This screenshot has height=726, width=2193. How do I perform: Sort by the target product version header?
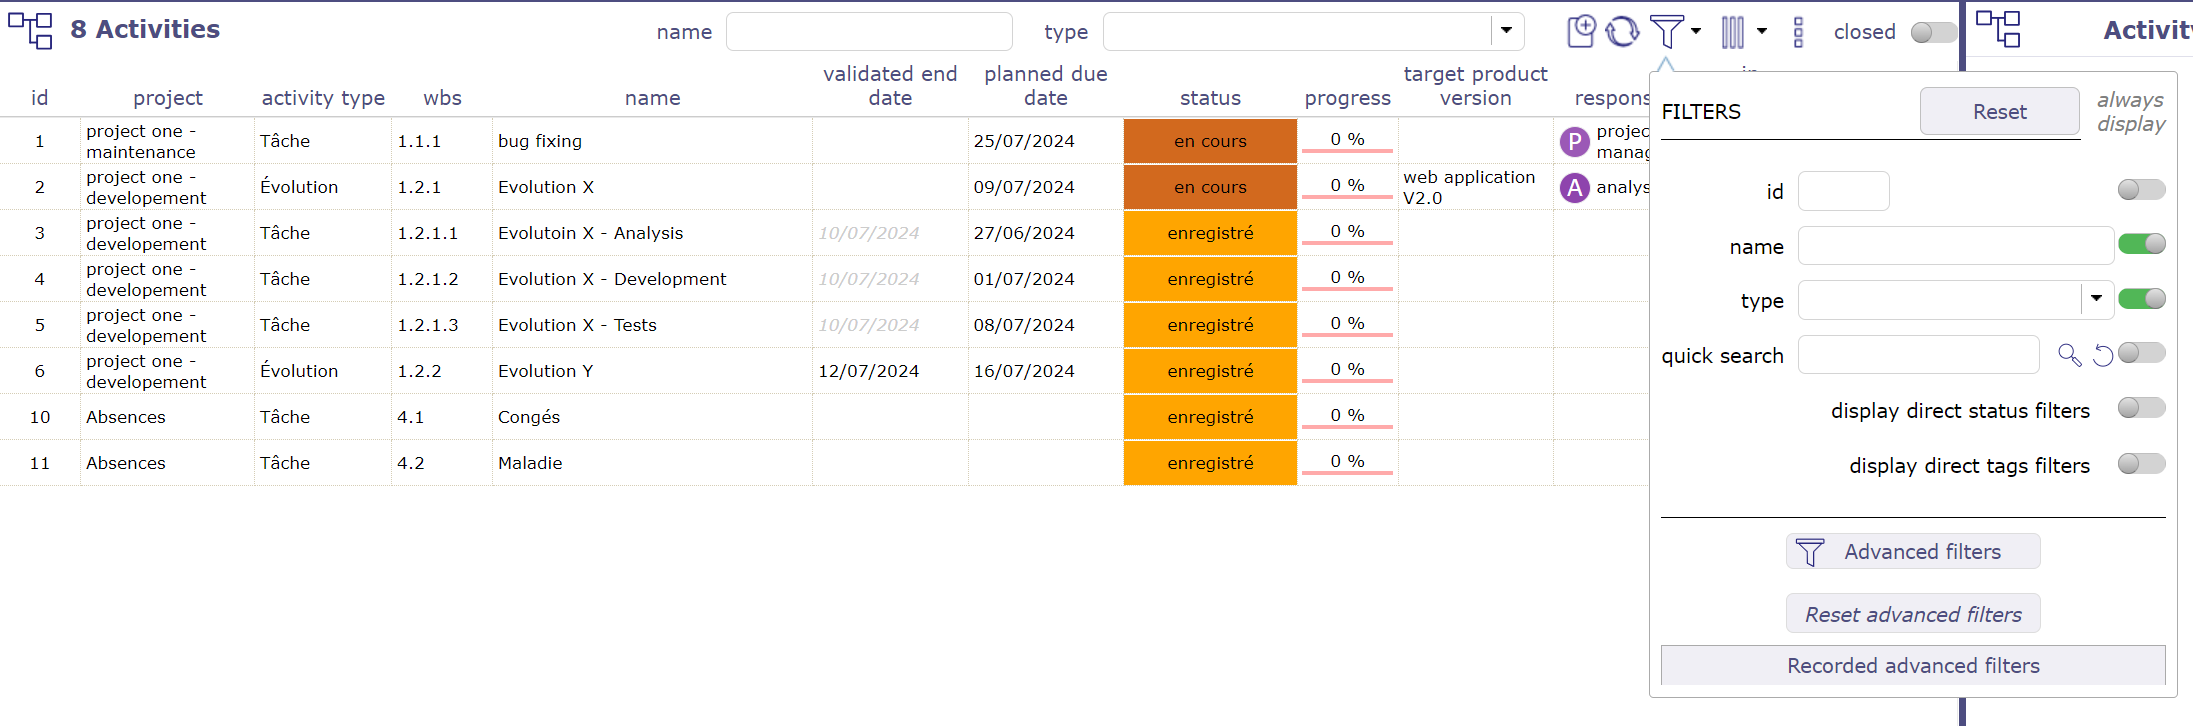pyautogui.click(x=1475, y=86)
